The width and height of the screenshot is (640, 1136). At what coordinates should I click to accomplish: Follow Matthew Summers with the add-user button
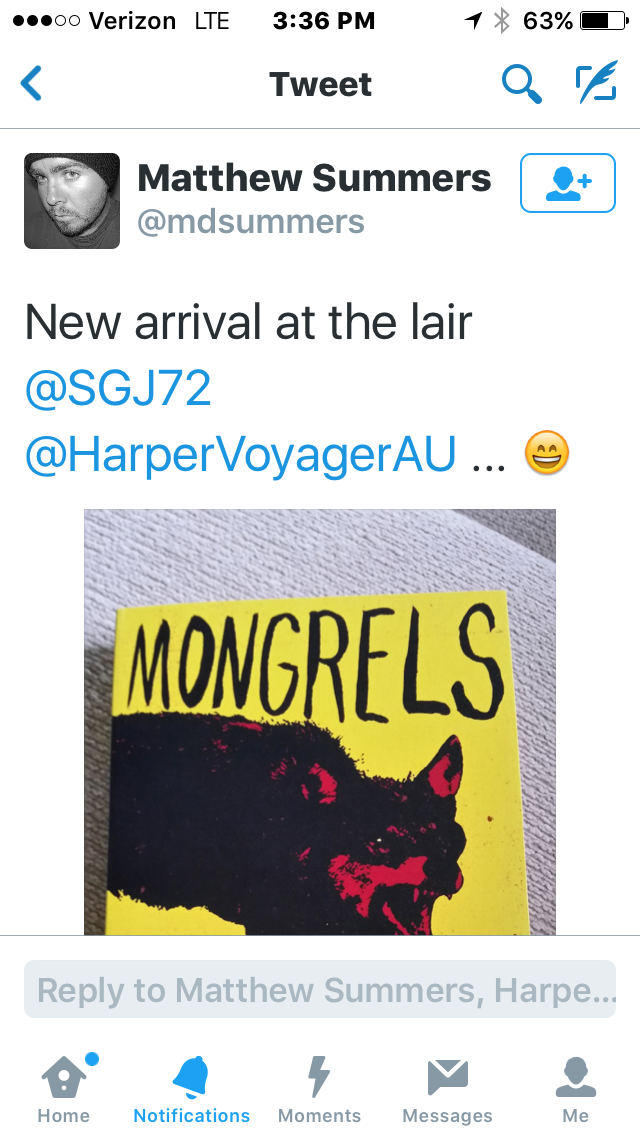click(568, 183)
